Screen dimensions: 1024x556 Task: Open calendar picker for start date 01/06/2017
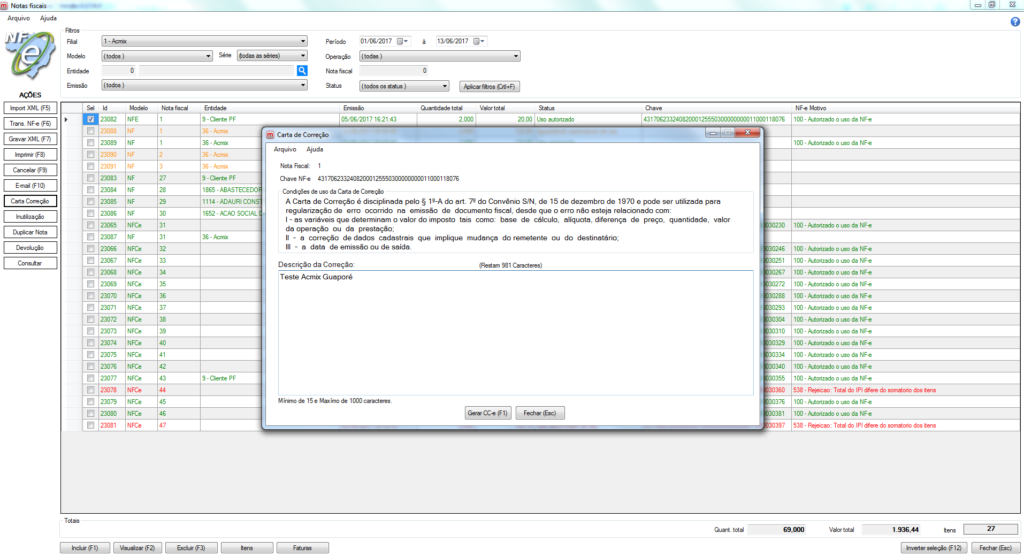(404, 42)
